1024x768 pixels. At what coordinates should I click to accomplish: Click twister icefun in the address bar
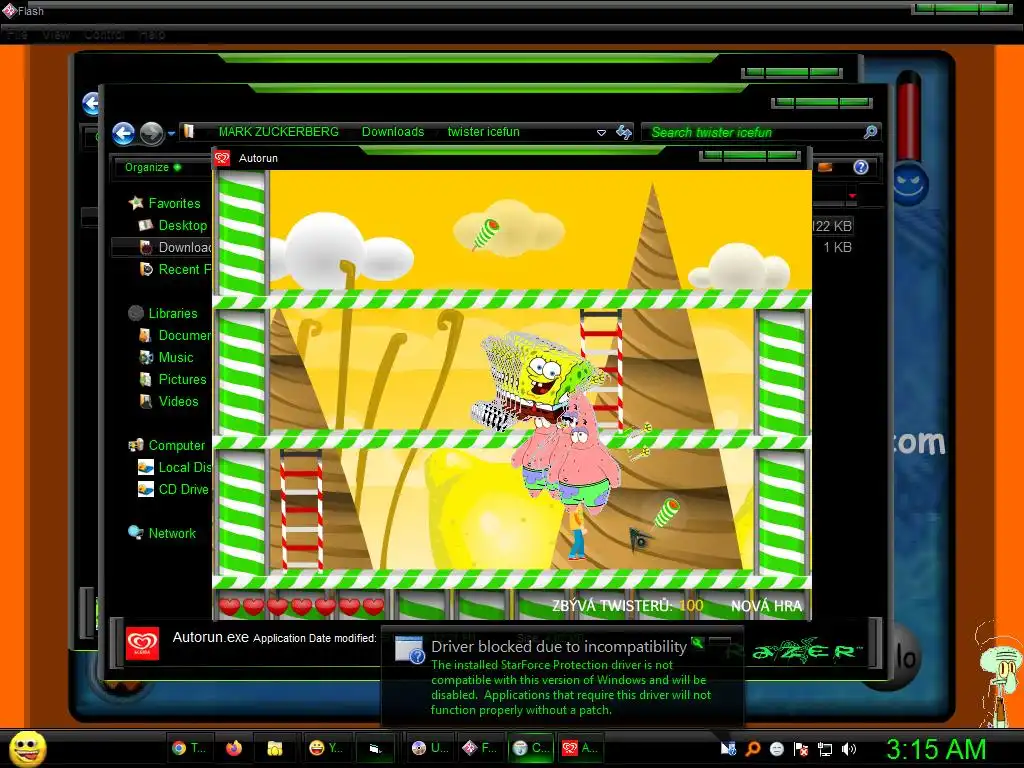pyautogui.click(x=483, y=132)
